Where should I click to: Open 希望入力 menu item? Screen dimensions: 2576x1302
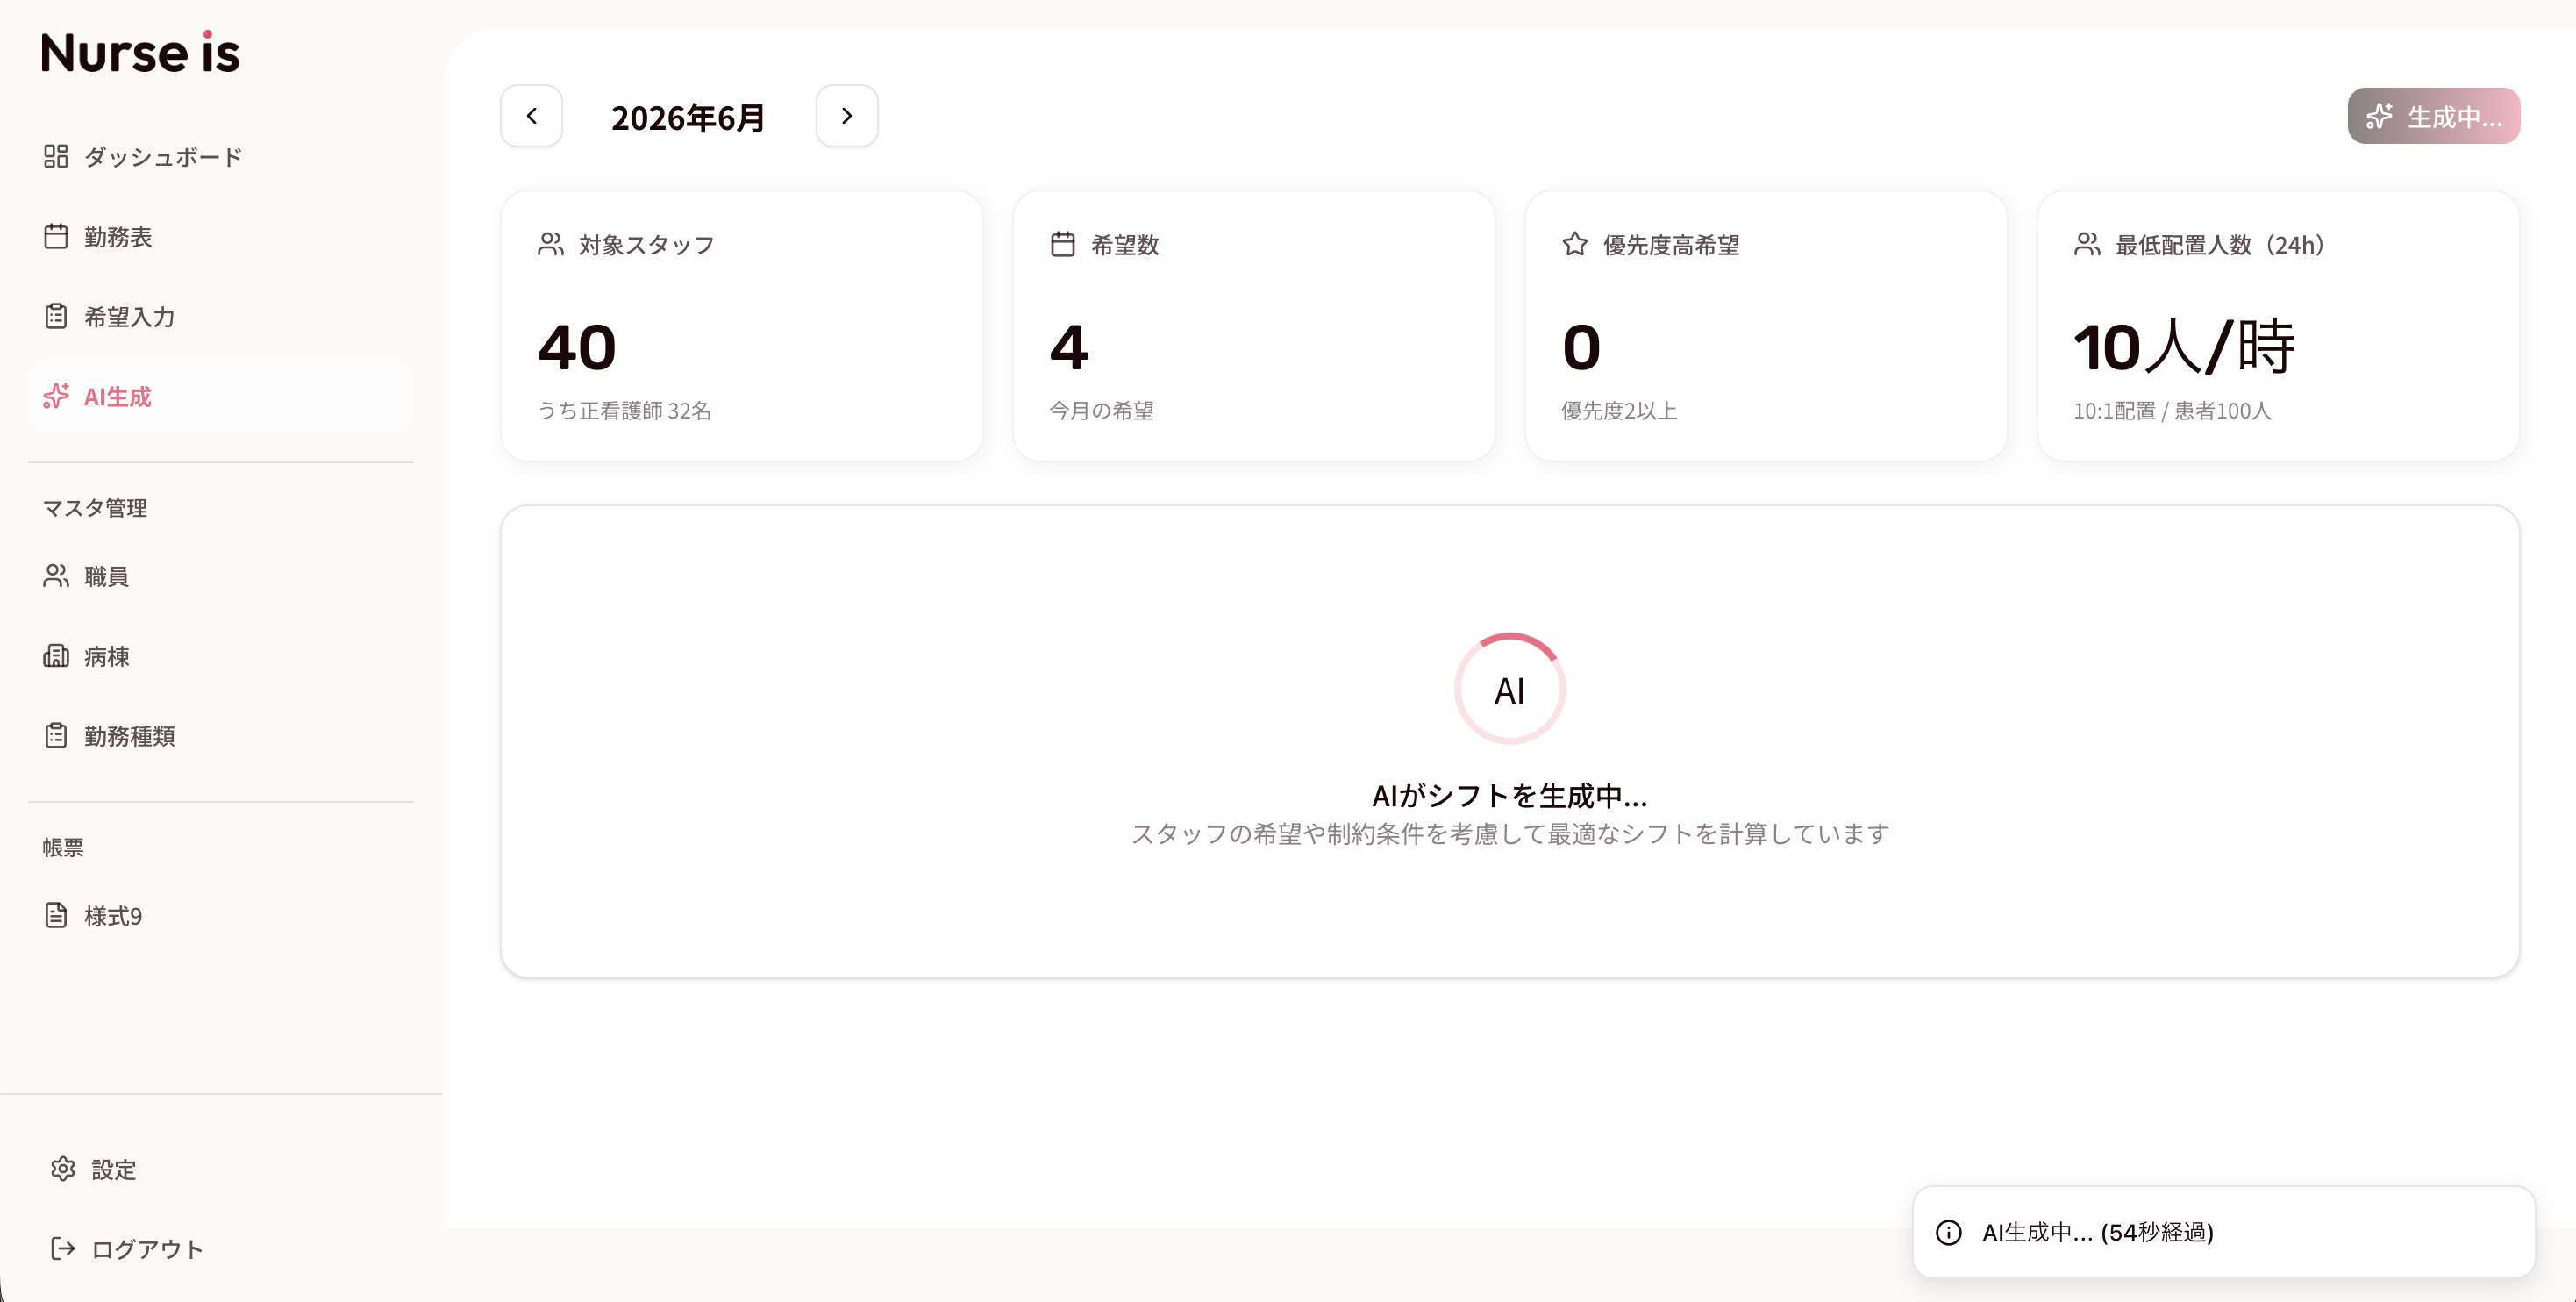tap(220, 317)
